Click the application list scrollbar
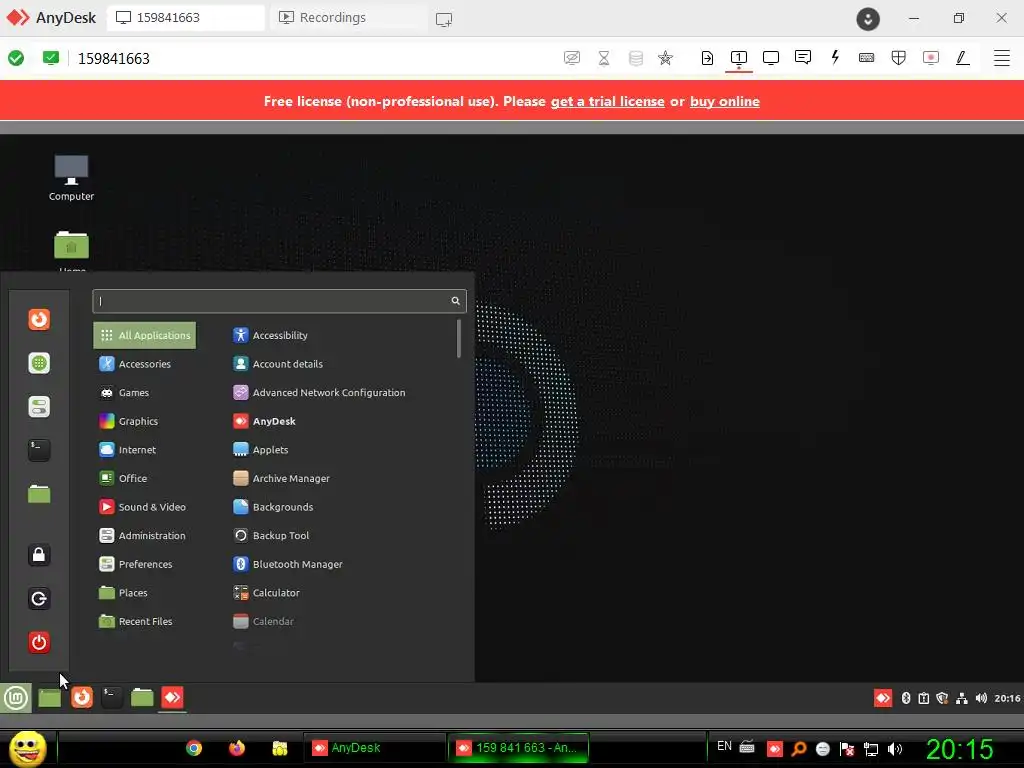The image size is (1024, 768). pos(459,338)
